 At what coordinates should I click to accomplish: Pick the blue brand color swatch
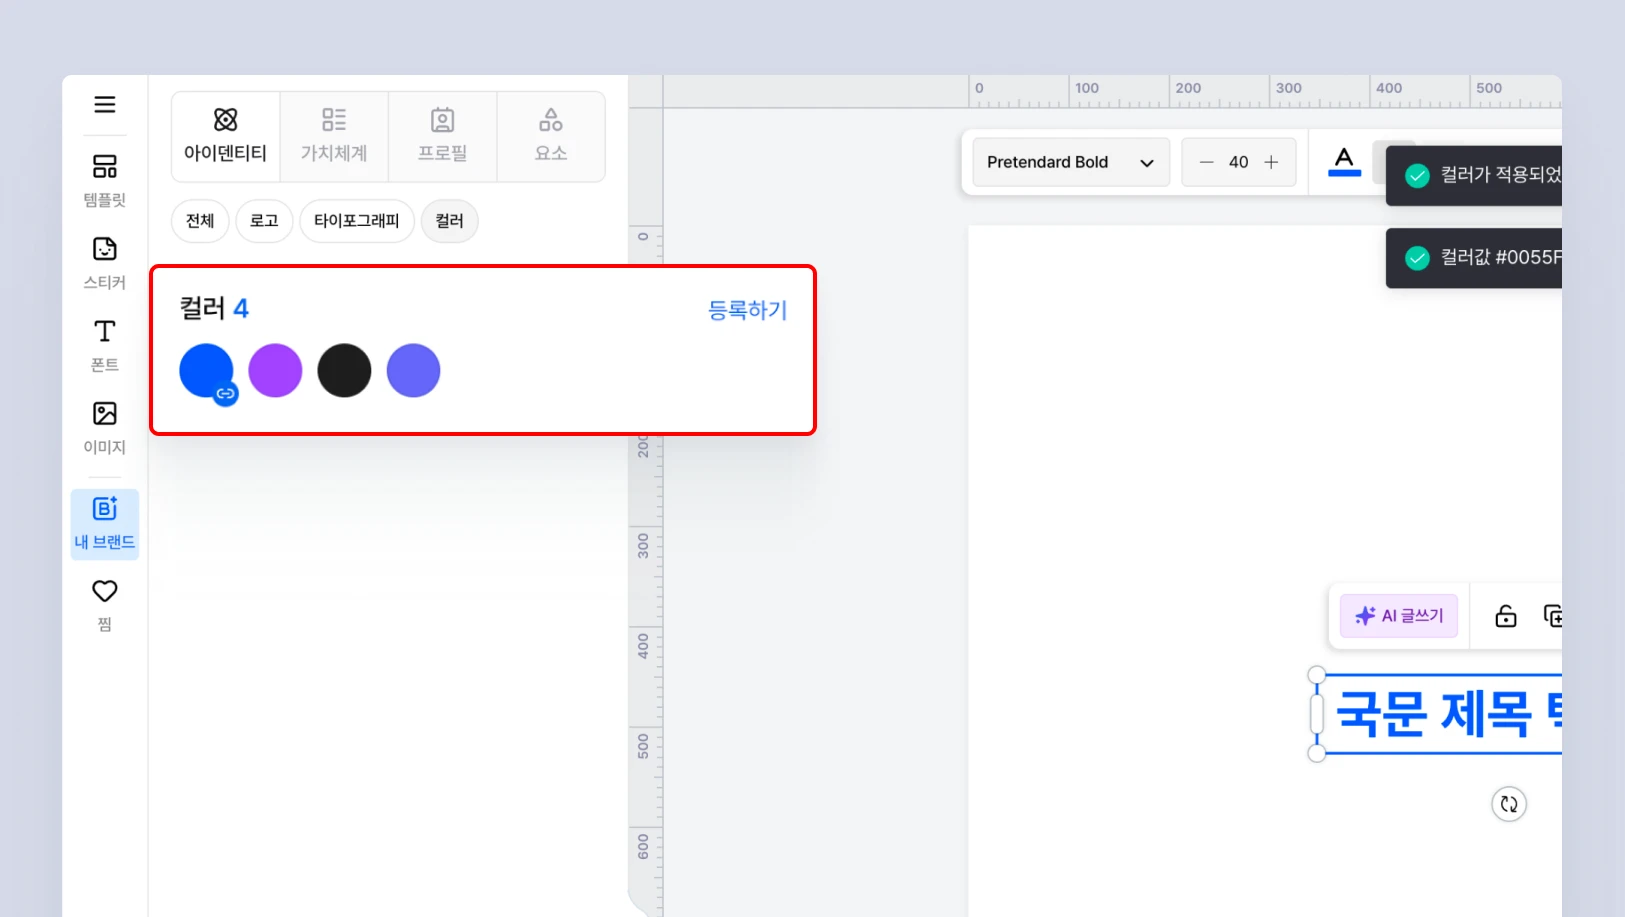(x=206, y=371)
